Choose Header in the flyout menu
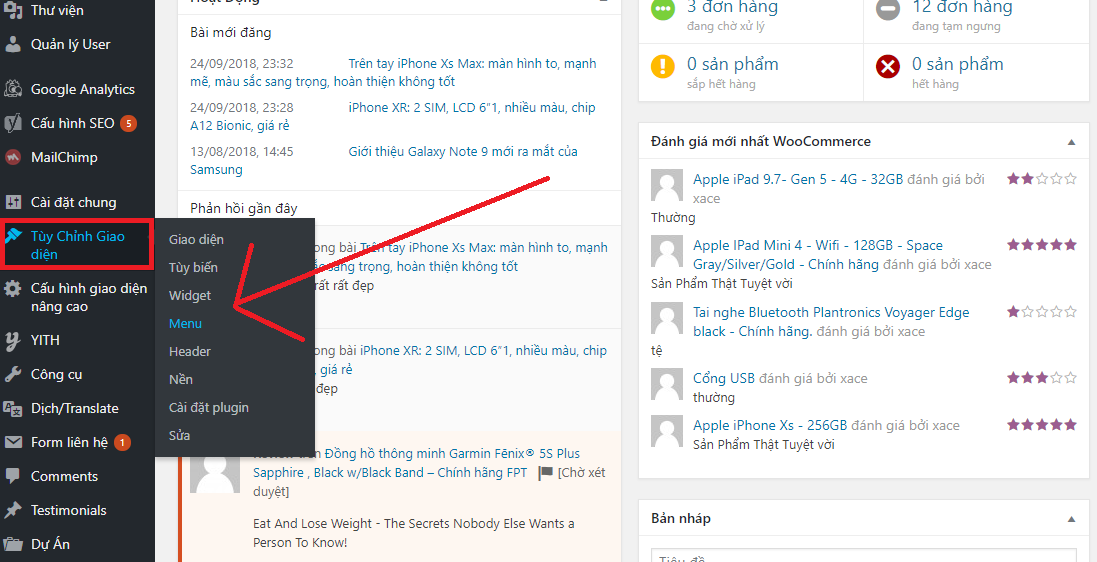Image resolution: width=1097 pixels, height=562 pixels. (x=190, y=351)
